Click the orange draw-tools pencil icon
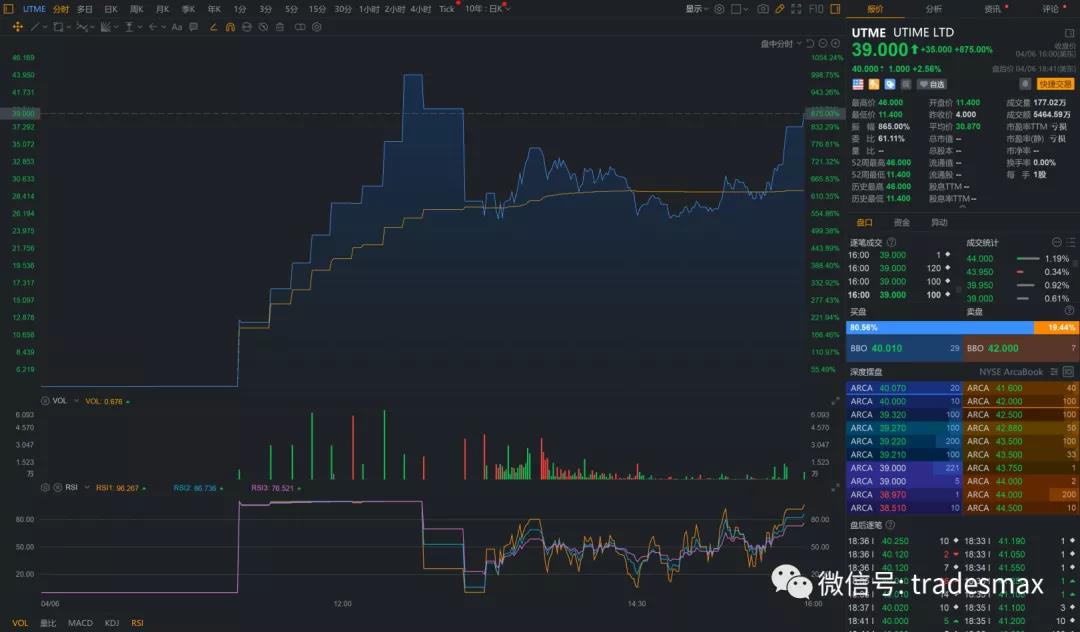 click(x=780, y=9)
